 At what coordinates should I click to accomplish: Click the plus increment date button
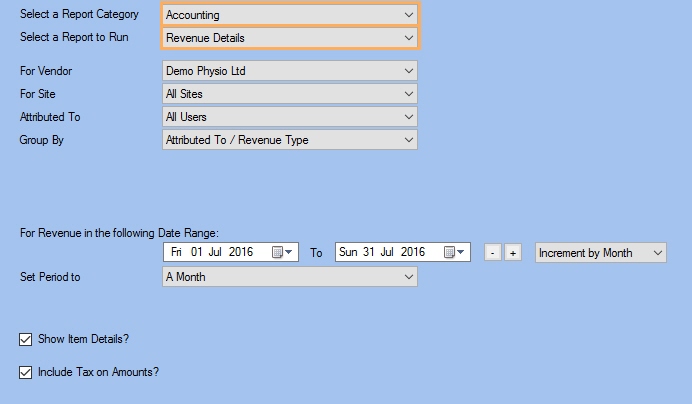pyautogui.click(x=513, y=253)
